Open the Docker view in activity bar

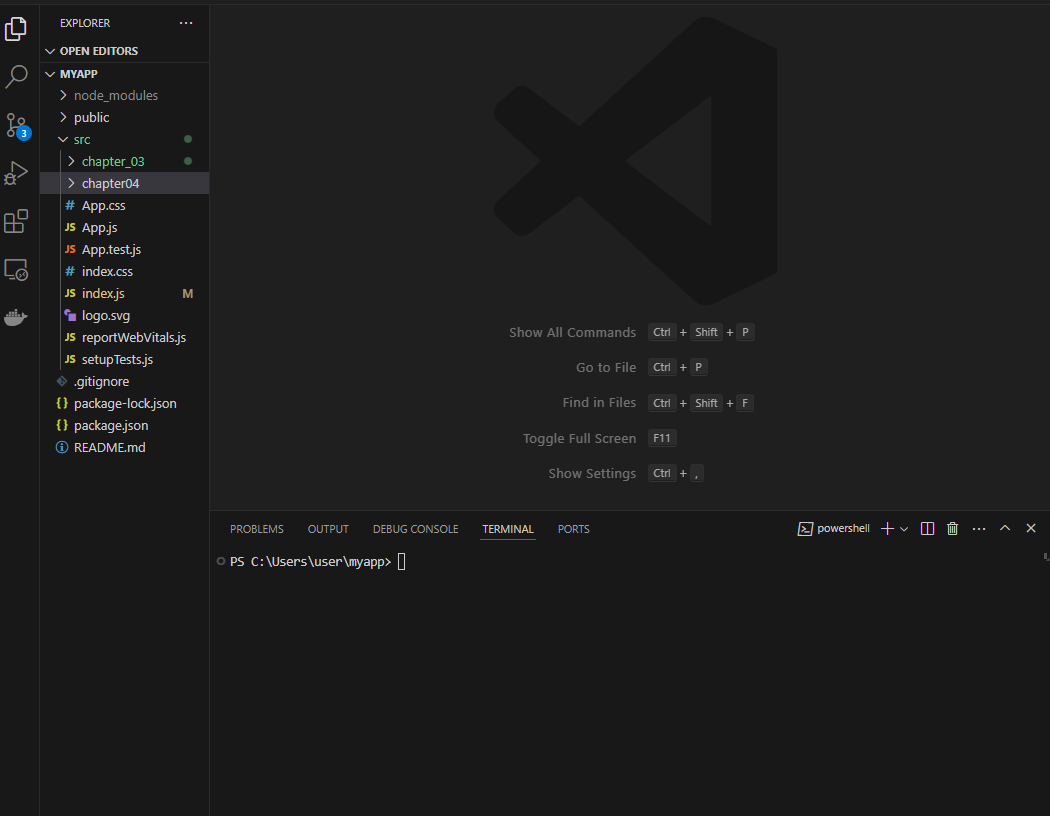pyautogui.click(x=16, y=317)
